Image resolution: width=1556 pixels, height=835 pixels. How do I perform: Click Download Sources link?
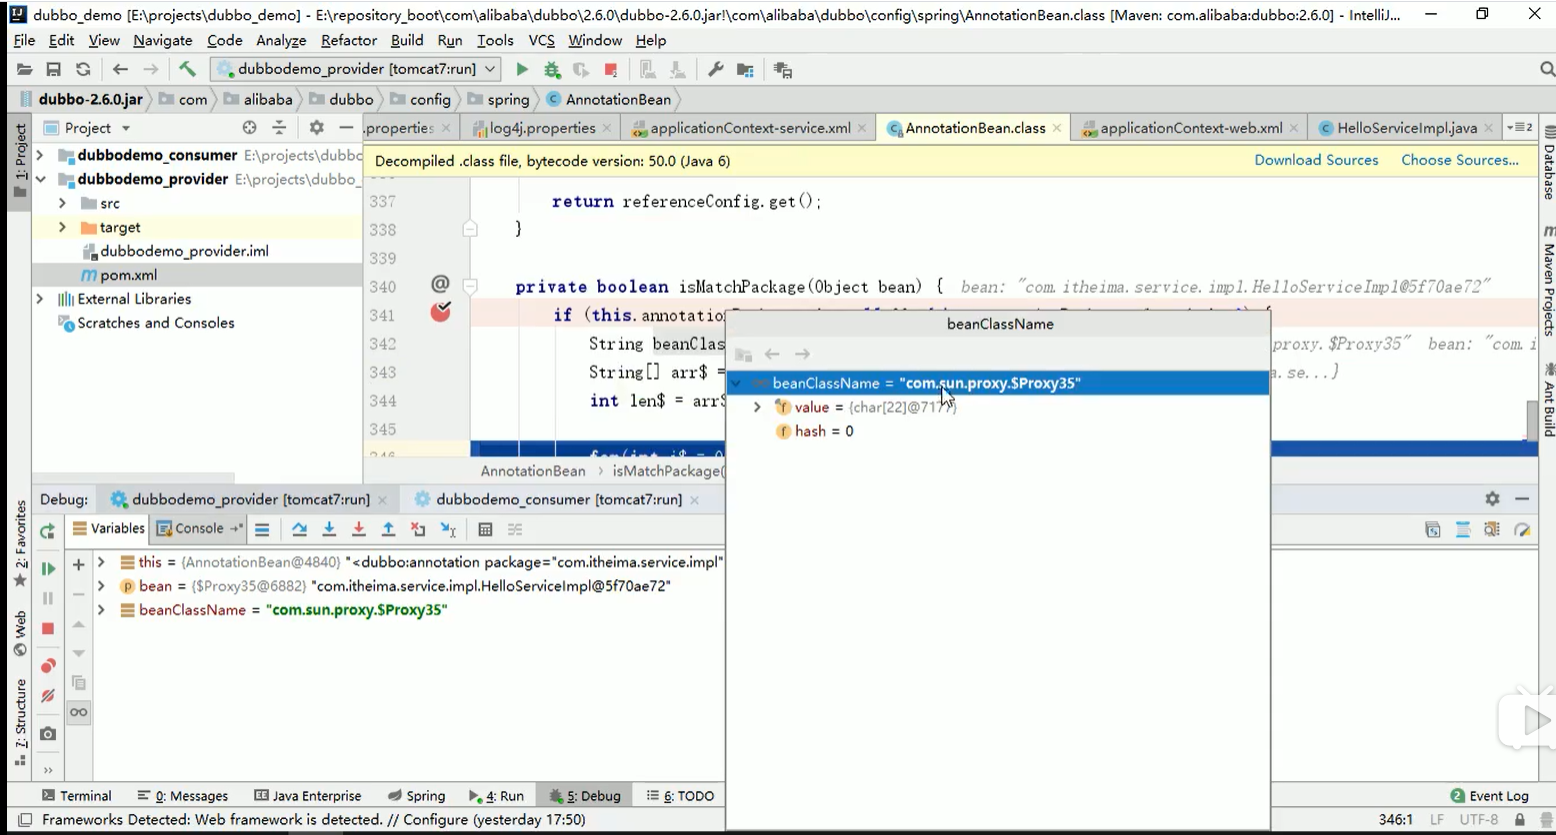(x=1316, y=160)
